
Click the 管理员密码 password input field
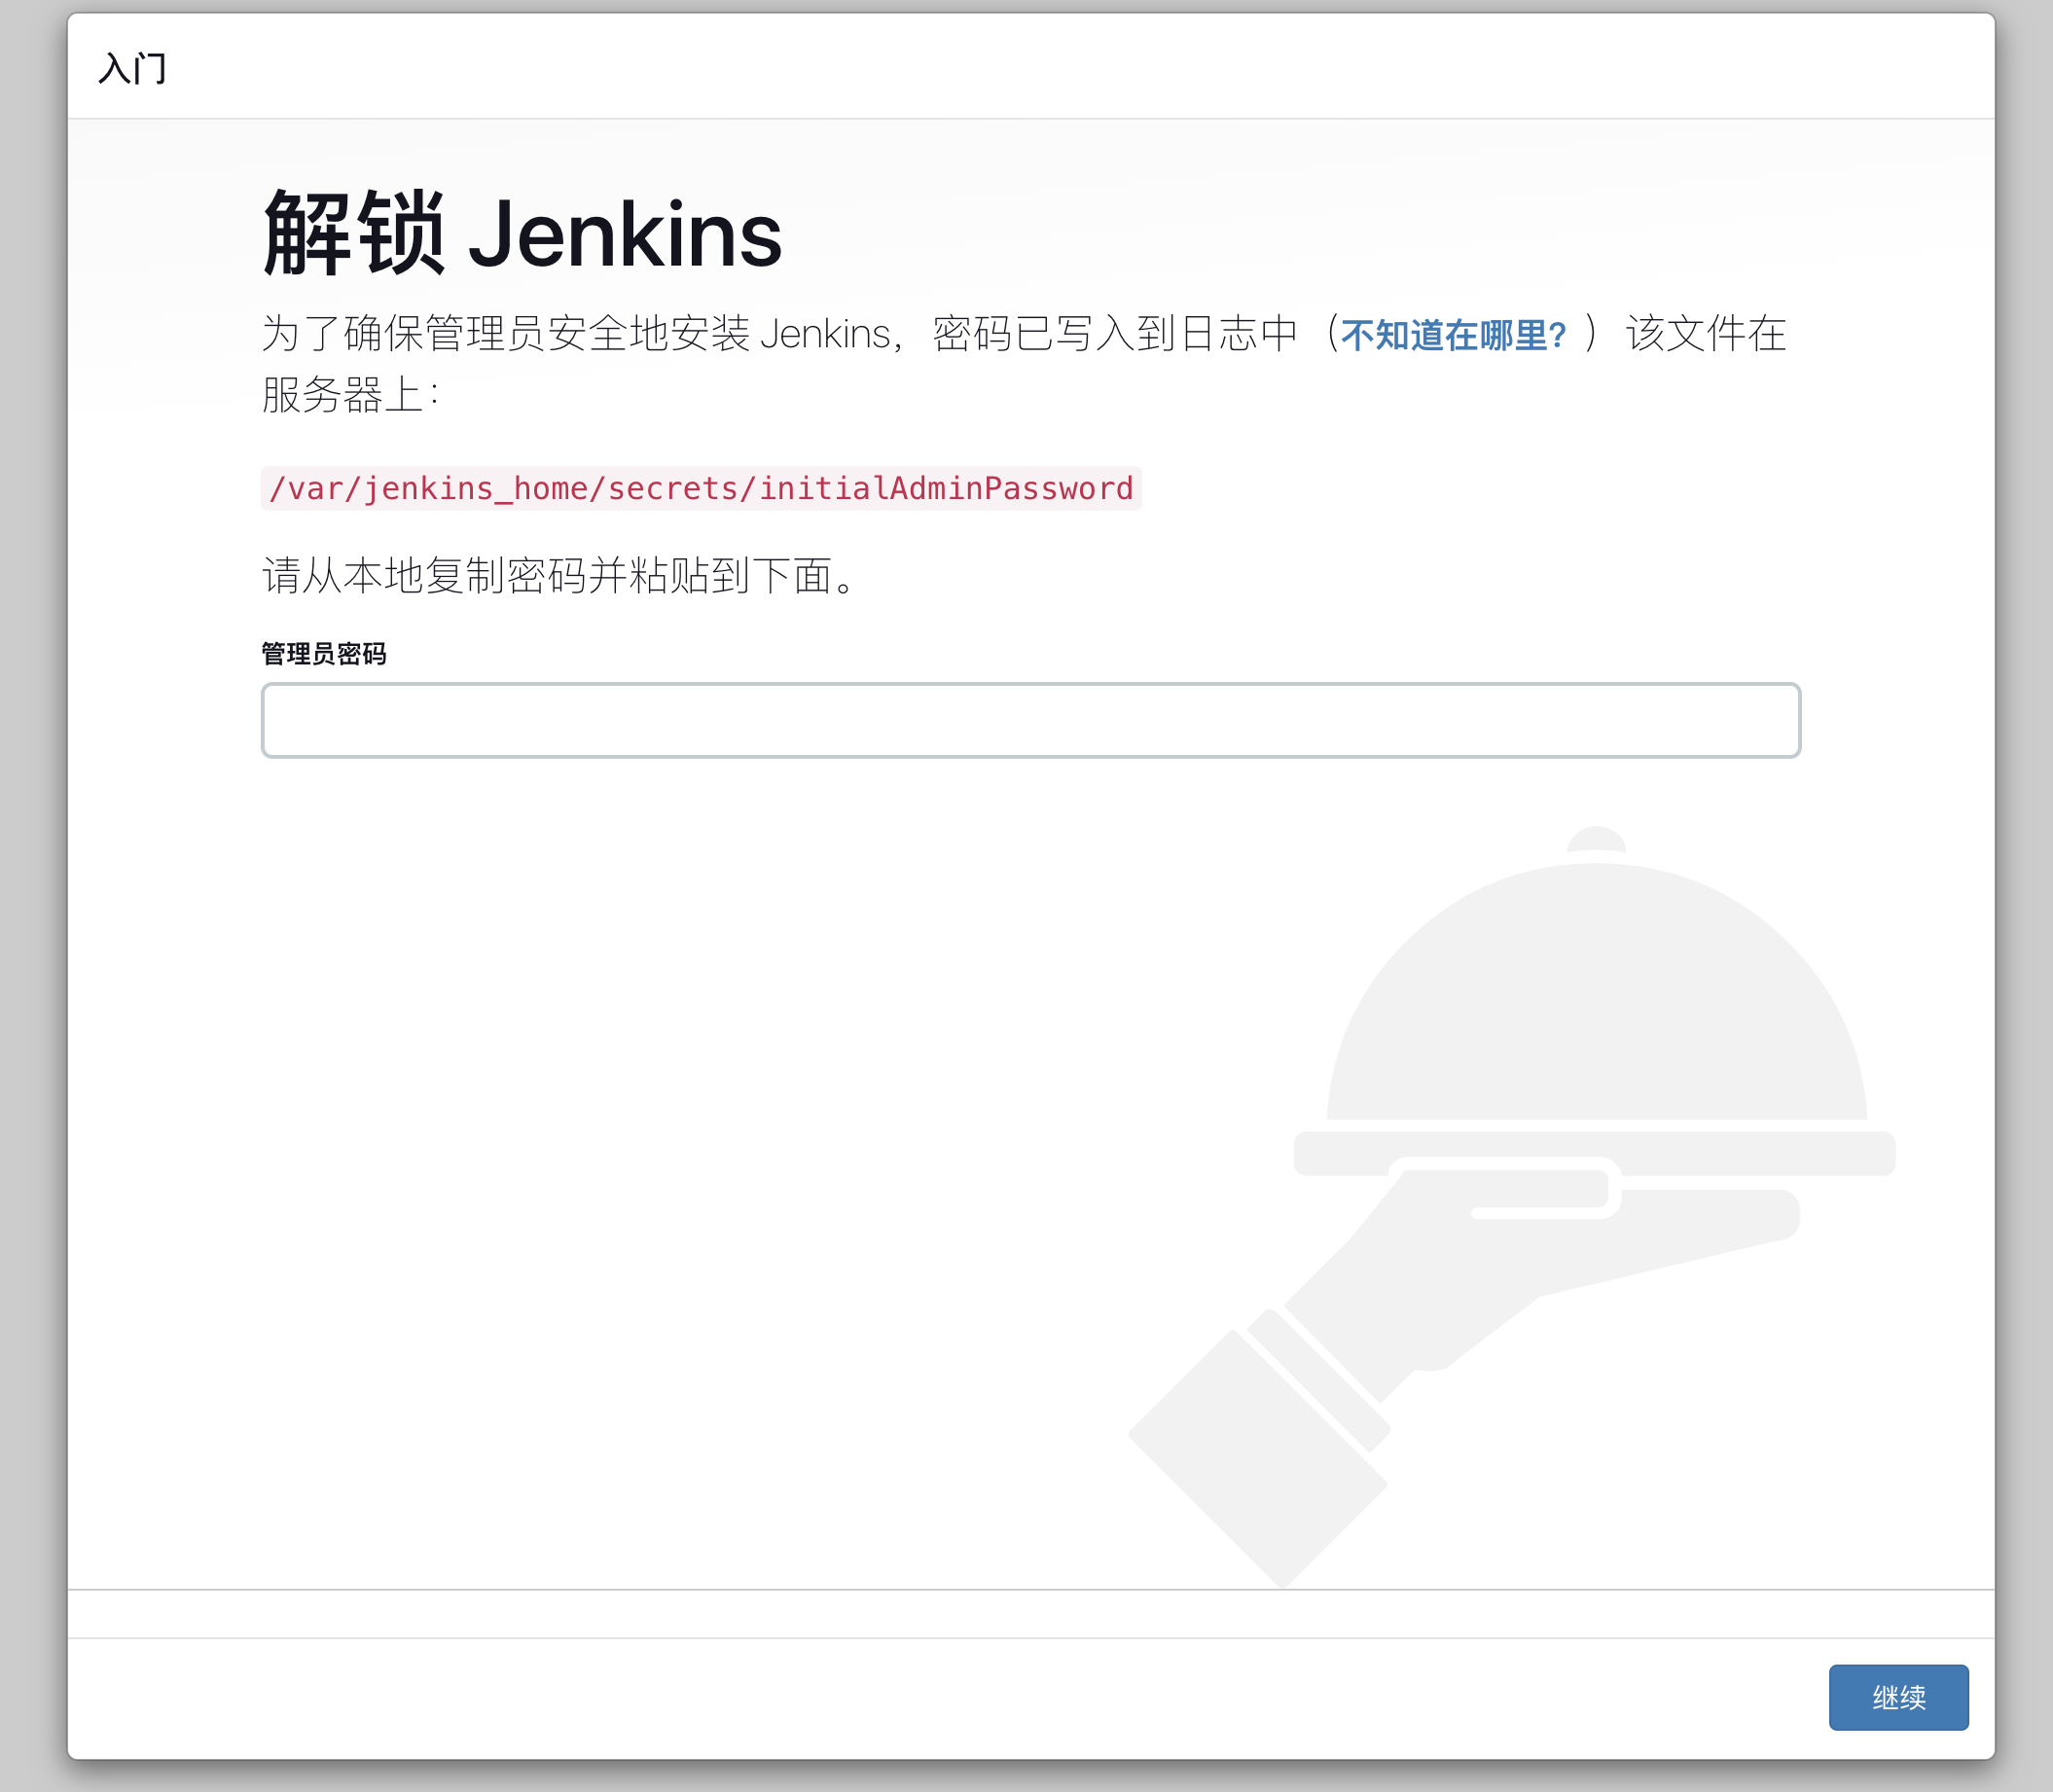[x=1031, y=720]
